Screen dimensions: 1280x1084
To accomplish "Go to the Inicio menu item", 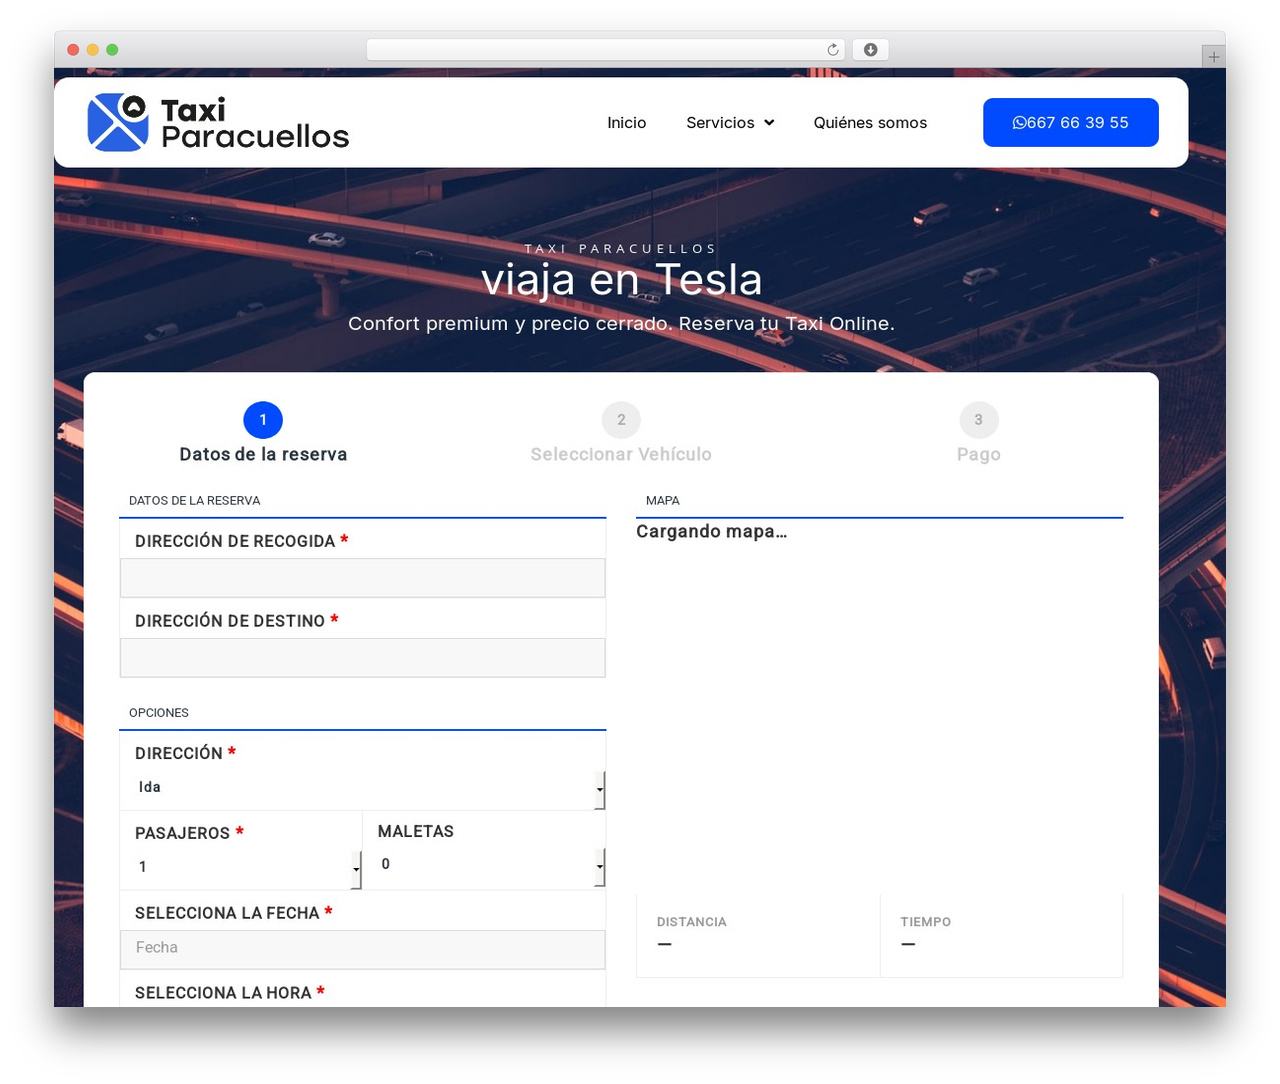I will pyautogui.click(x=627, y=122).
